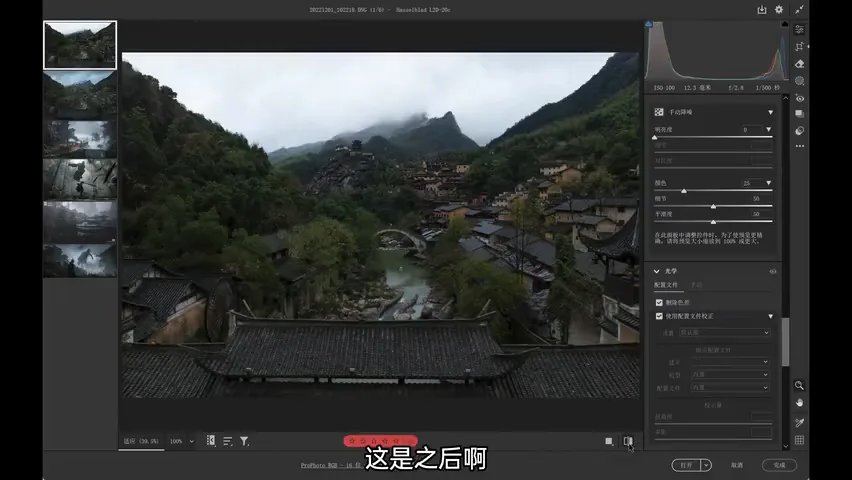
Task: Click the save image icon at top right
Action: (762, 10)
